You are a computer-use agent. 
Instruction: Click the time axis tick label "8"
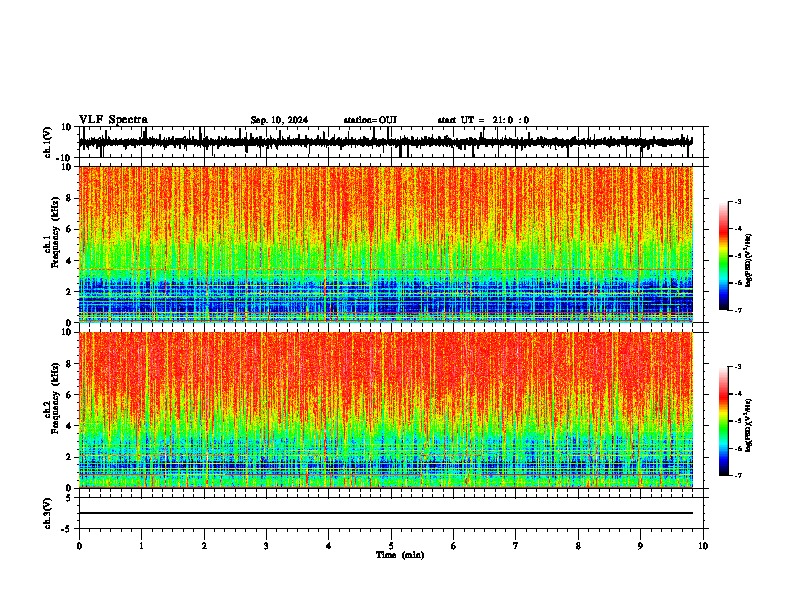578,546
